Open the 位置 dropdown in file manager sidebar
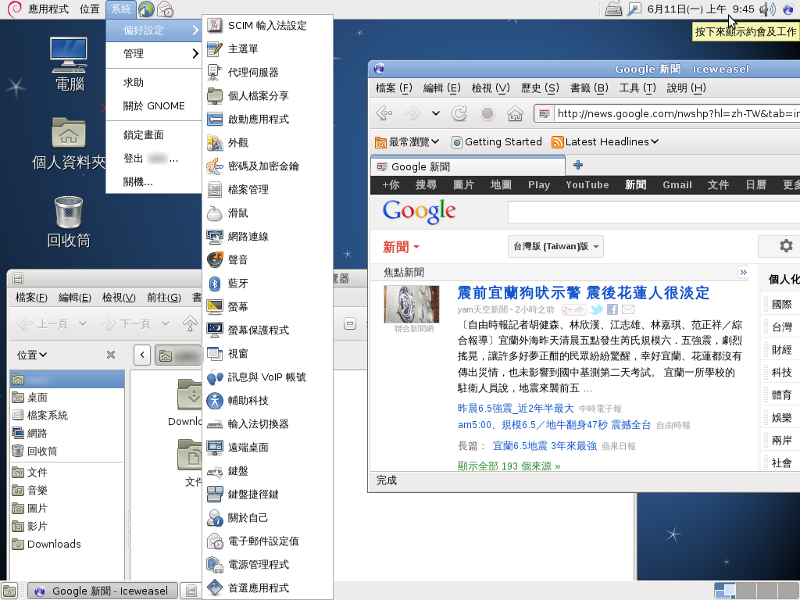Image resolution: width=800 pixels, height=600 pixels. pos(32,355)
